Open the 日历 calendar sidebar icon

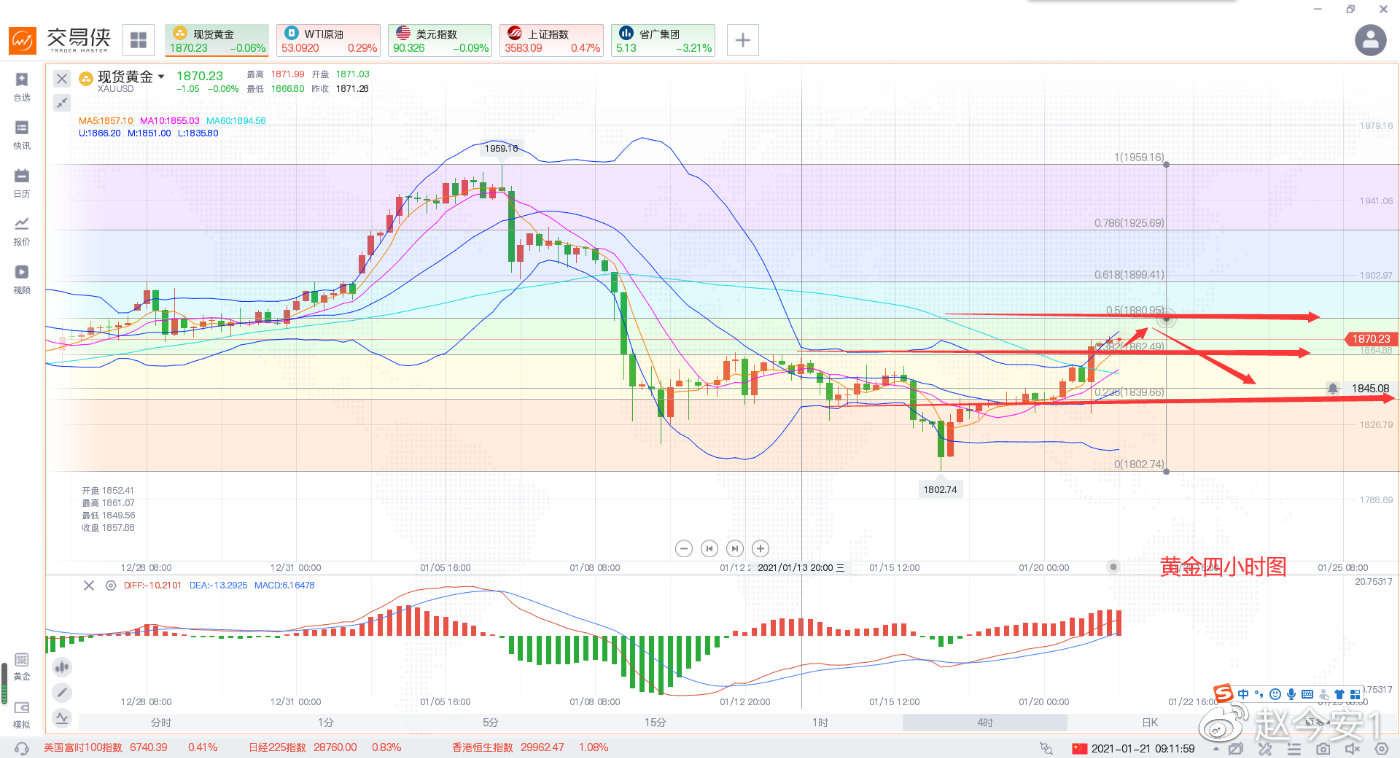pos(22,182)
